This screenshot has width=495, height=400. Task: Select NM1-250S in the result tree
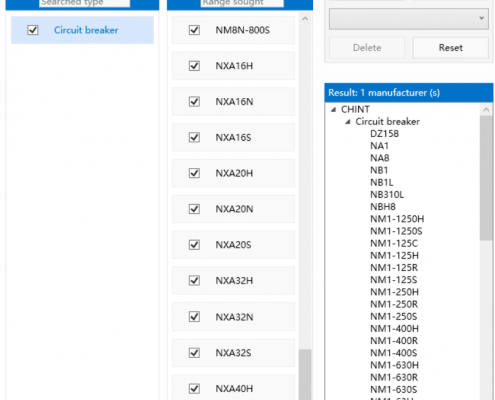[x=393, y=316]
